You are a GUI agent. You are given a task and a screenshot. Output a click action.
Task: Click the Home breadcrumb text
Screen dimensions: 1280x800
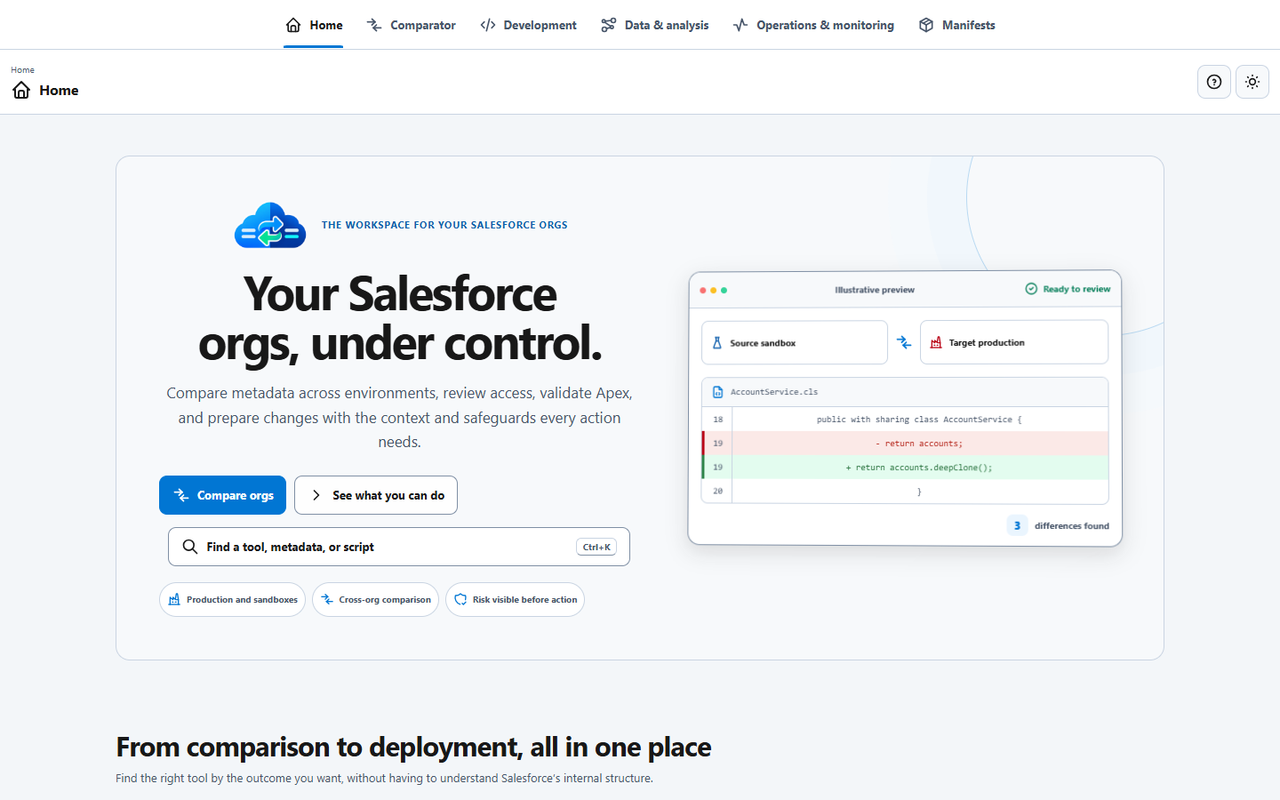click(23, 70)
